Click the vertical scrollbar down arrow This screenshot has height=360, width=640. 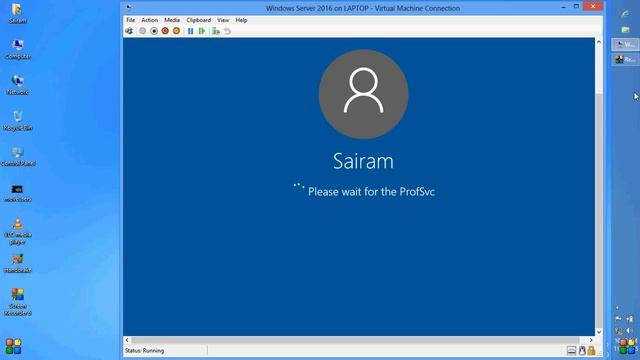[599, 332]
